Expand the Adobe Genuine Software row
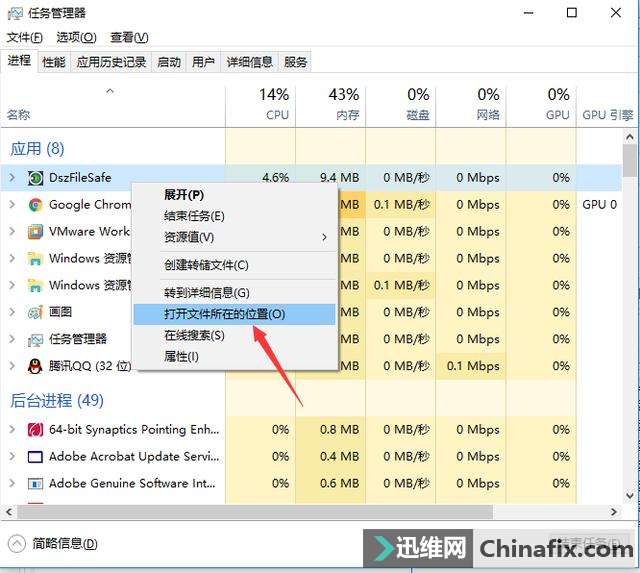Viewport: 640px width, 573px height. 12,483
